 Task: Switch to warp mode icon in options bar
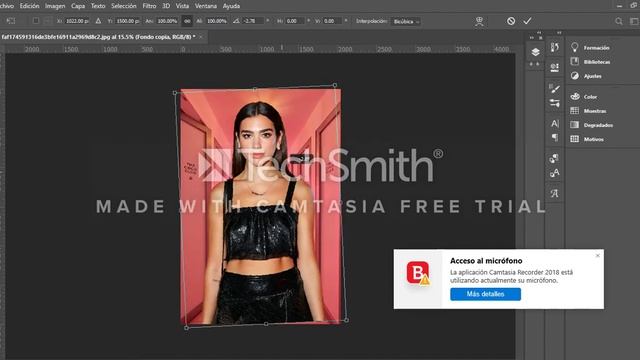click(479, 21)
